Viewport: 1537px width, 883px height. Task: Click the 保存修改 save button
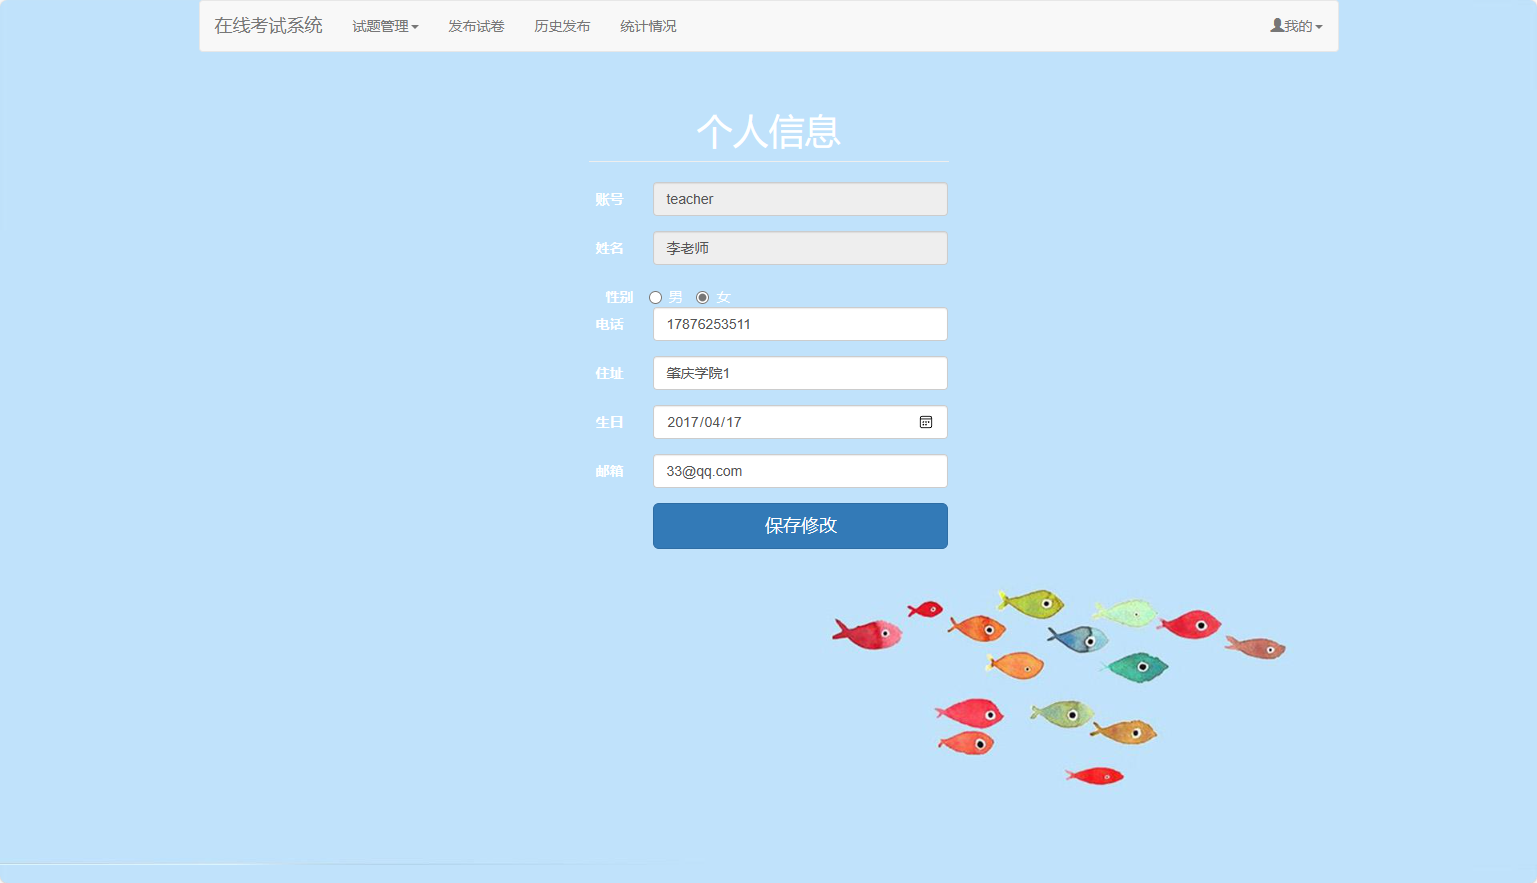tap(800, 525)
